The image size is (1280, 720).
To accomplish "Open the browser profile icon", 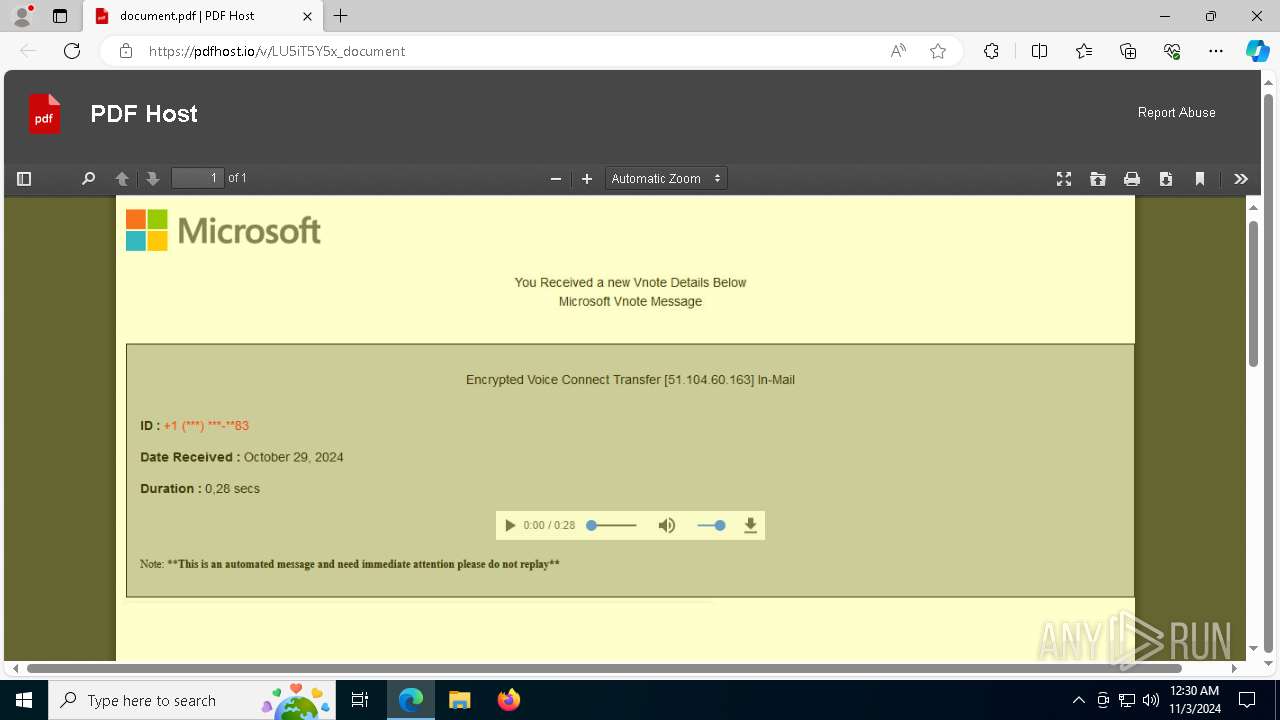I will click(22, 16).
